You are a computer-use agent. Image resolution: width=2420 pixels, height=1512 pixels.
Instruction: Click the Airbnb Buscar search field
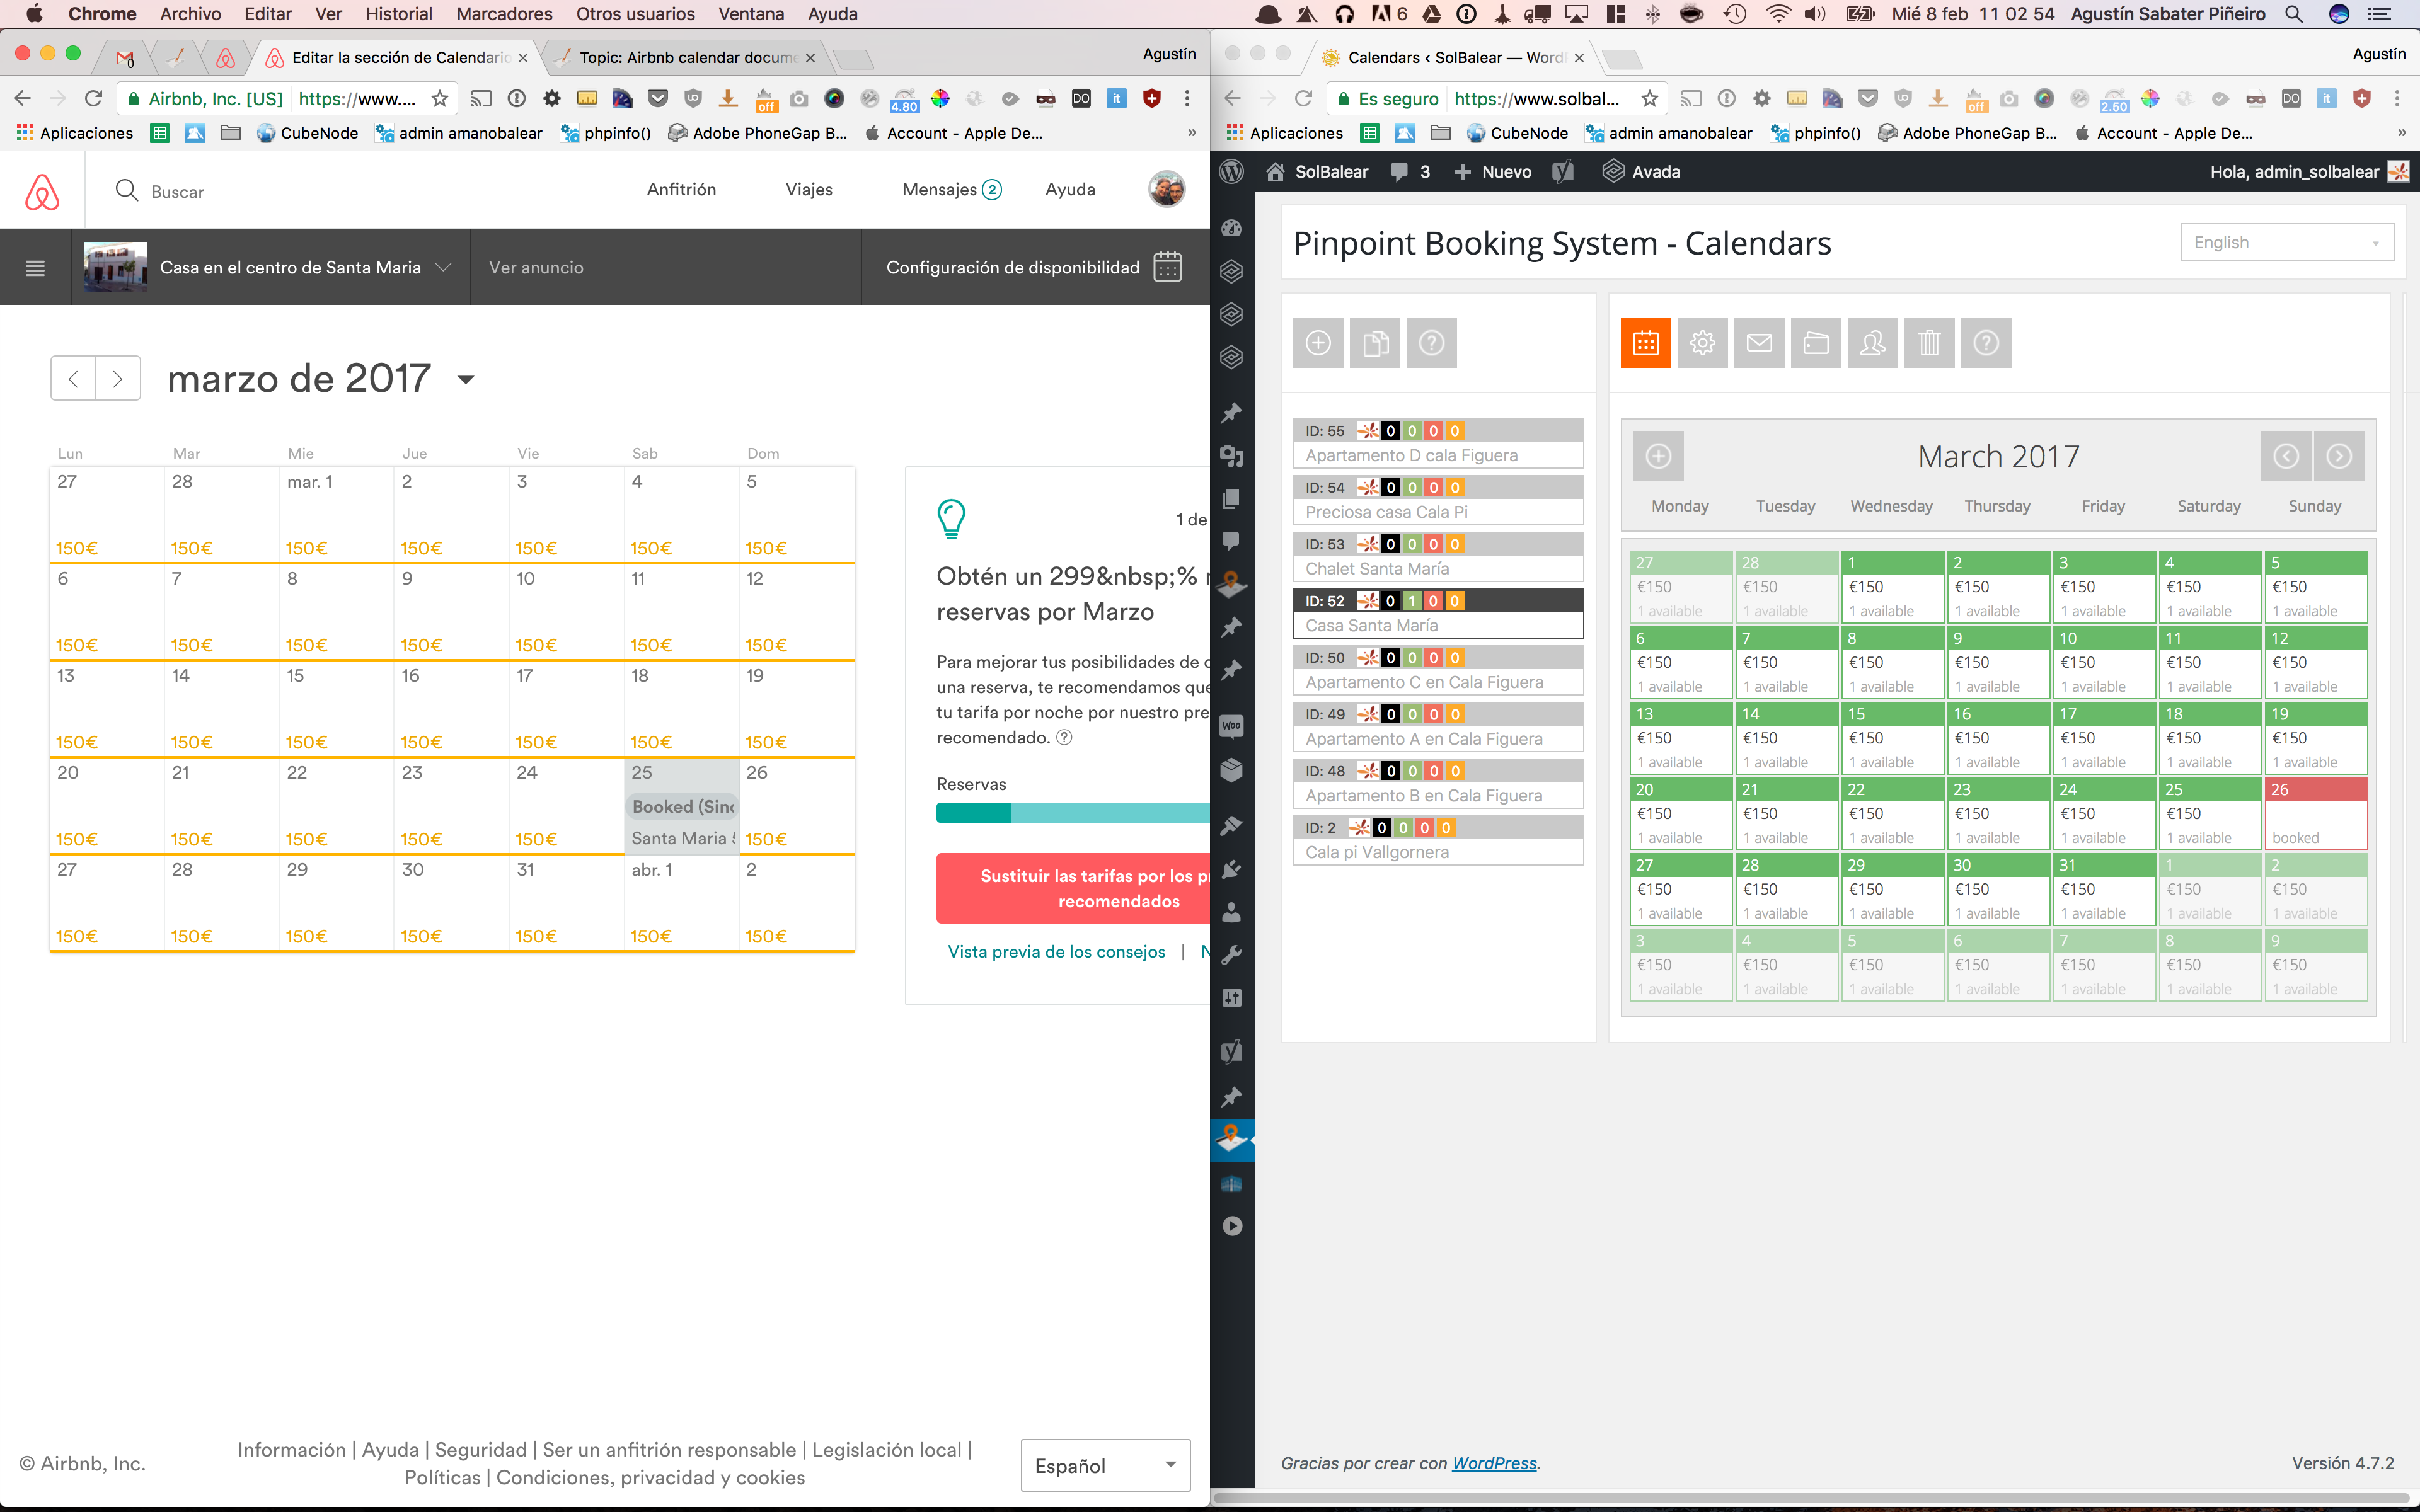point(178,191)
